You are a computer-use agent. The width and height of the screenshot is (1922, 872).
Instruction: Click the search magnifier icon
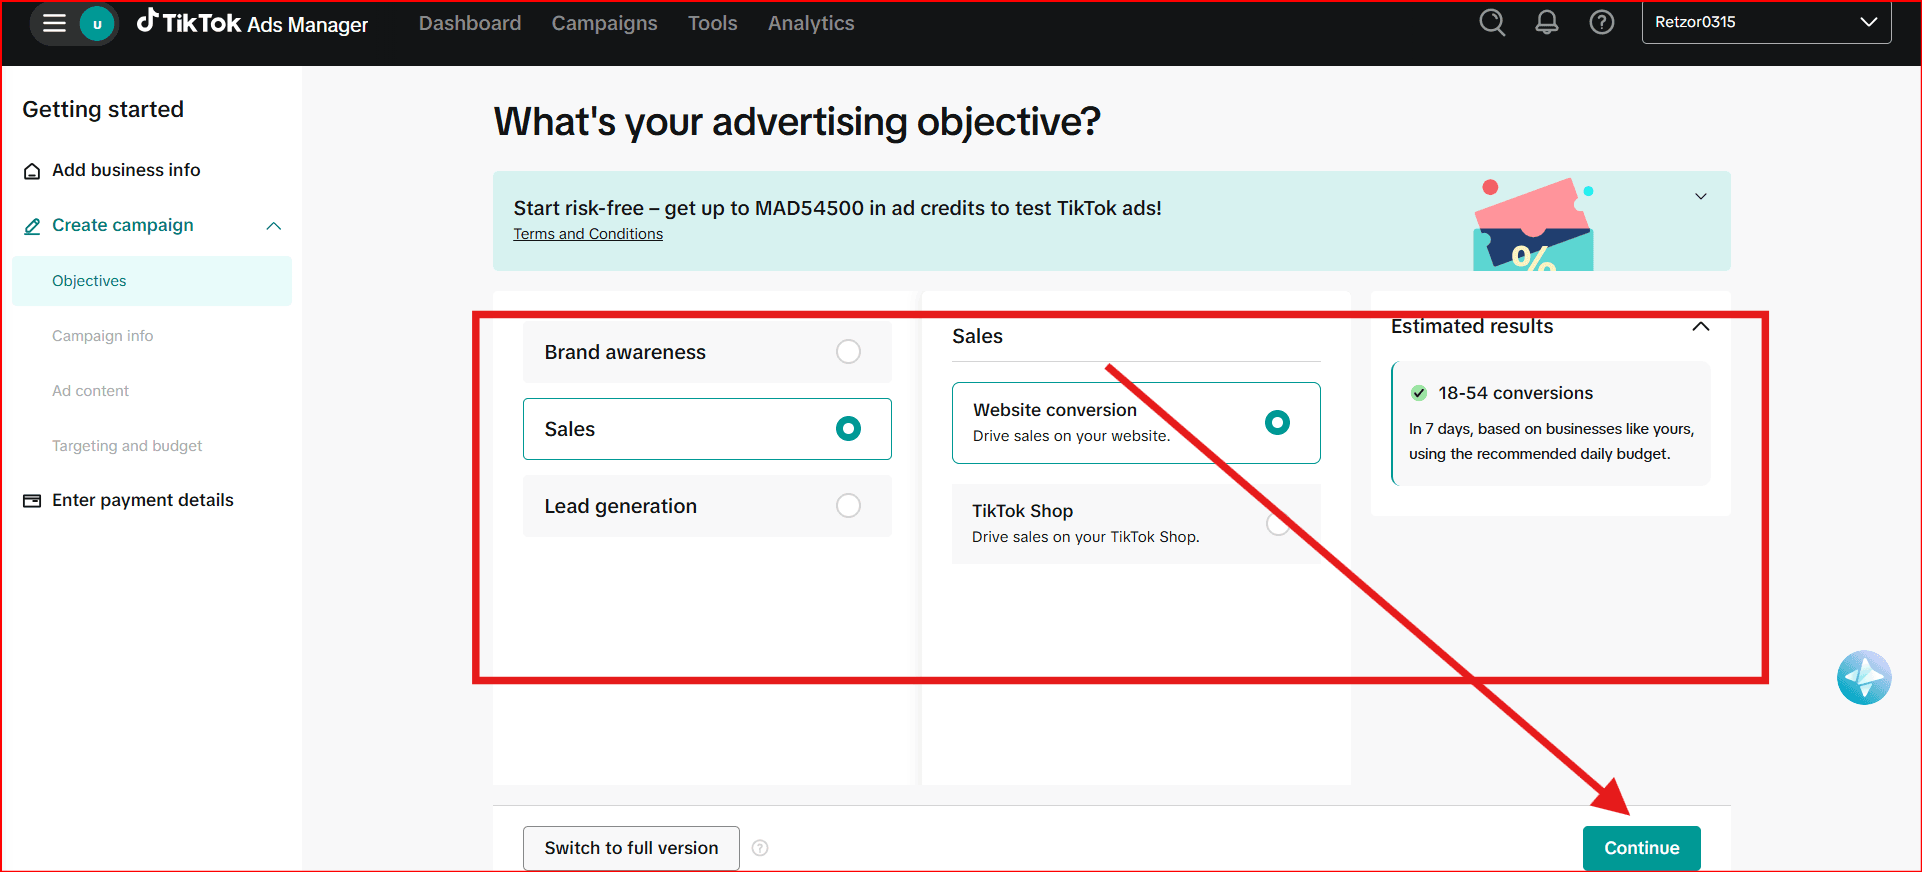click(1492, 22)
